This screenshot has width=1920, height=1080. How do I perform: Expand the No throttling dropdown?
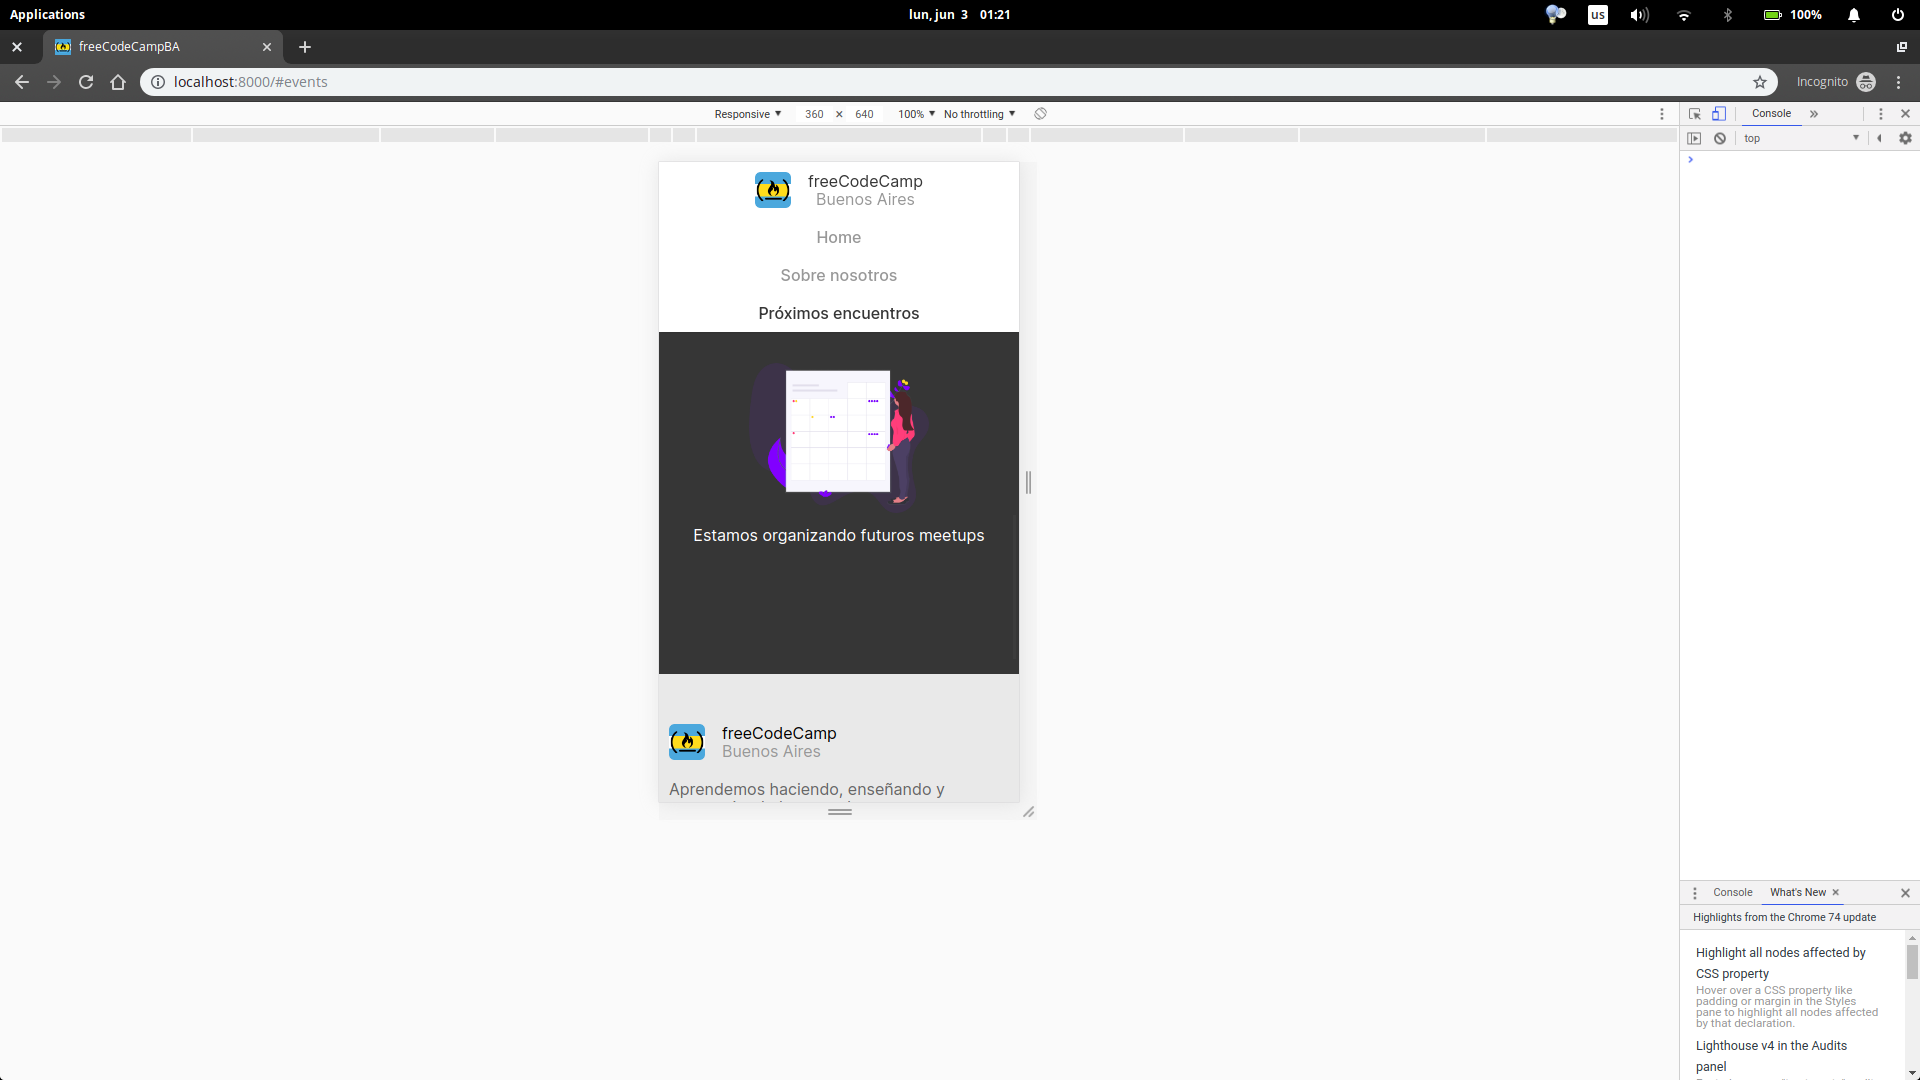pyautogui.click(x=979, y=114)
